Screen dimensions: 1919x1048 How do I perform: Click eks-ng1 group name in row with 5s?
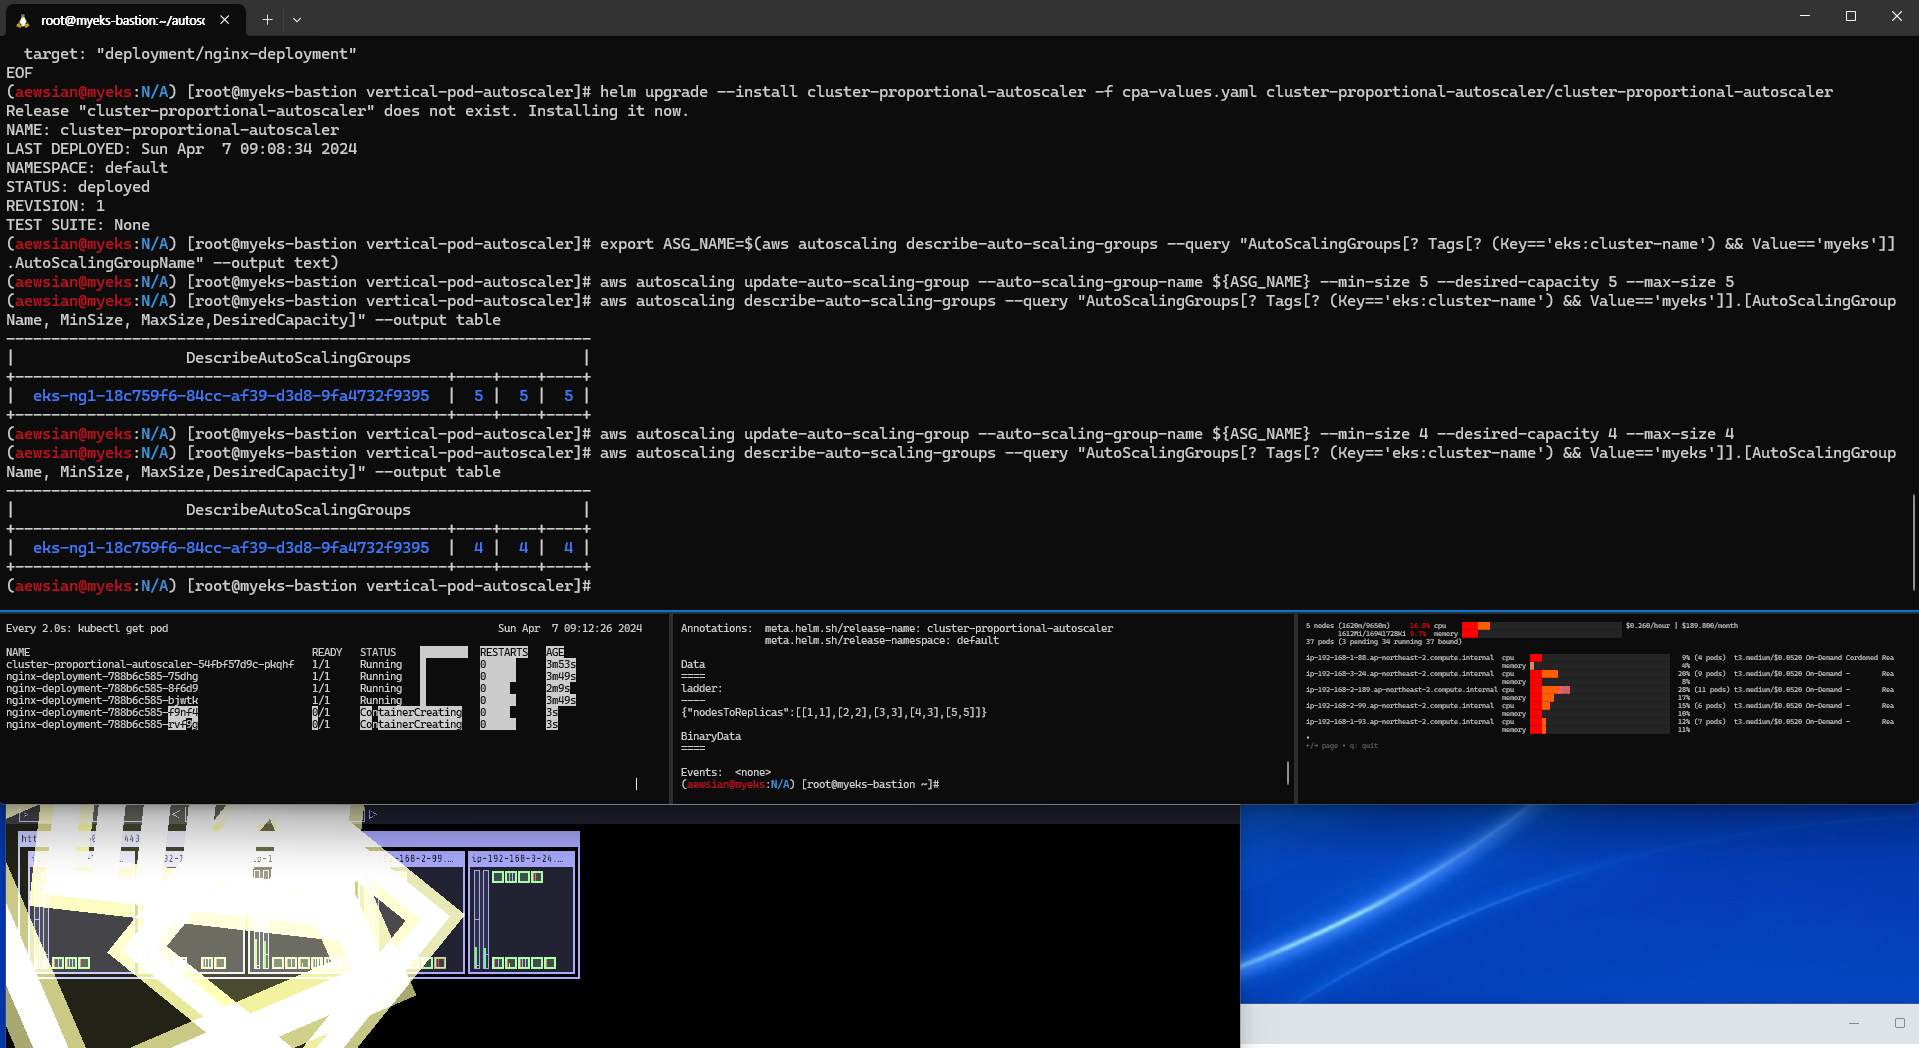[x=231, y=396]
